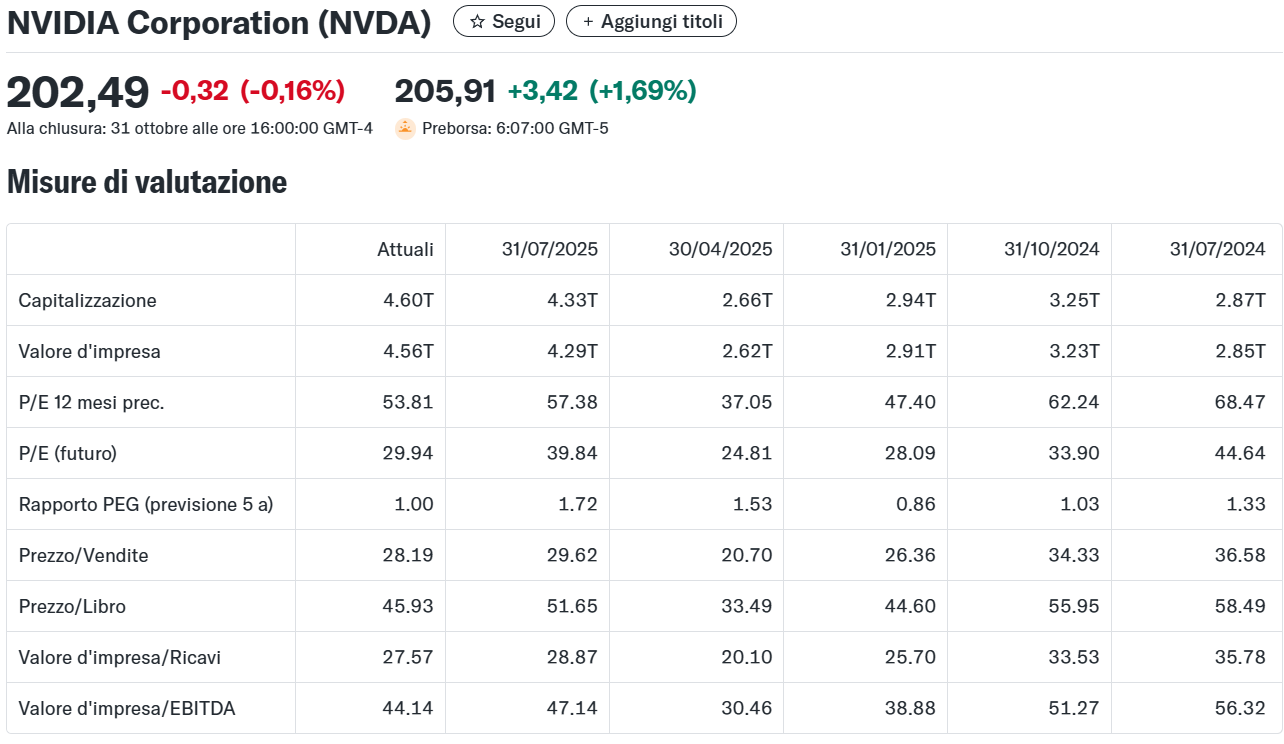
Task: Click the Valore d'impresa/EBITDA row label
Action: point(127,709)
